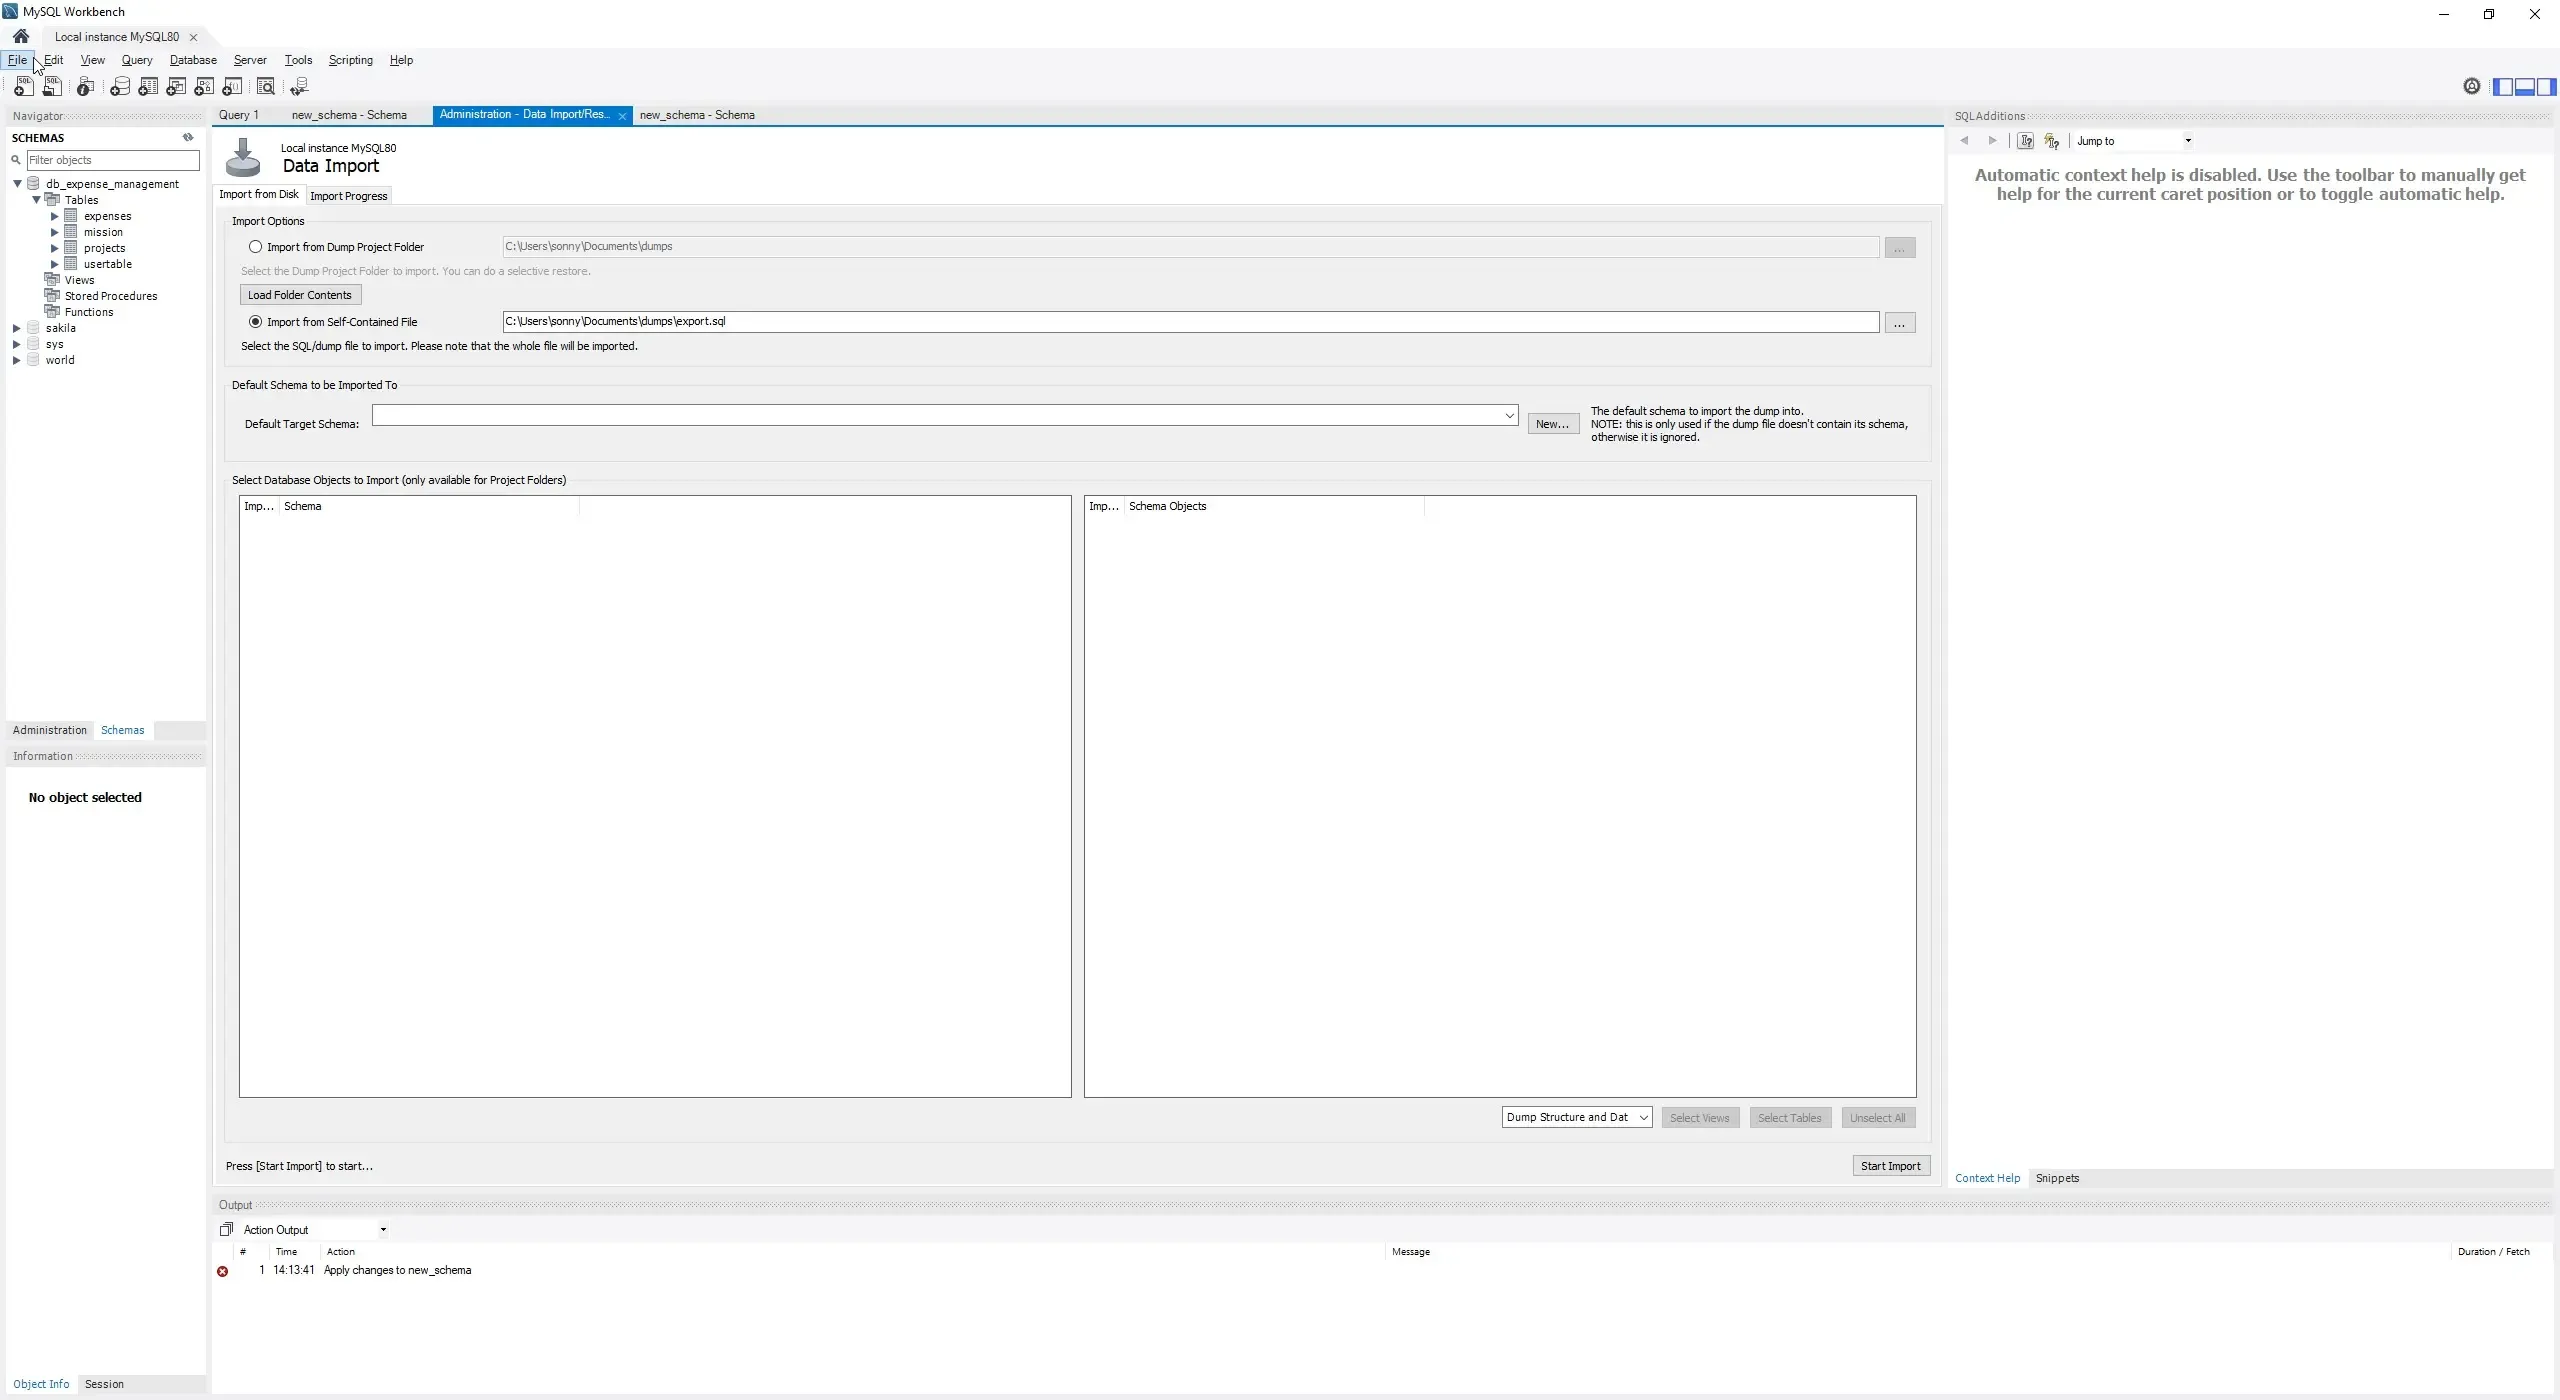
Task: Open the Database menu
Action: [x=193, y=60]
